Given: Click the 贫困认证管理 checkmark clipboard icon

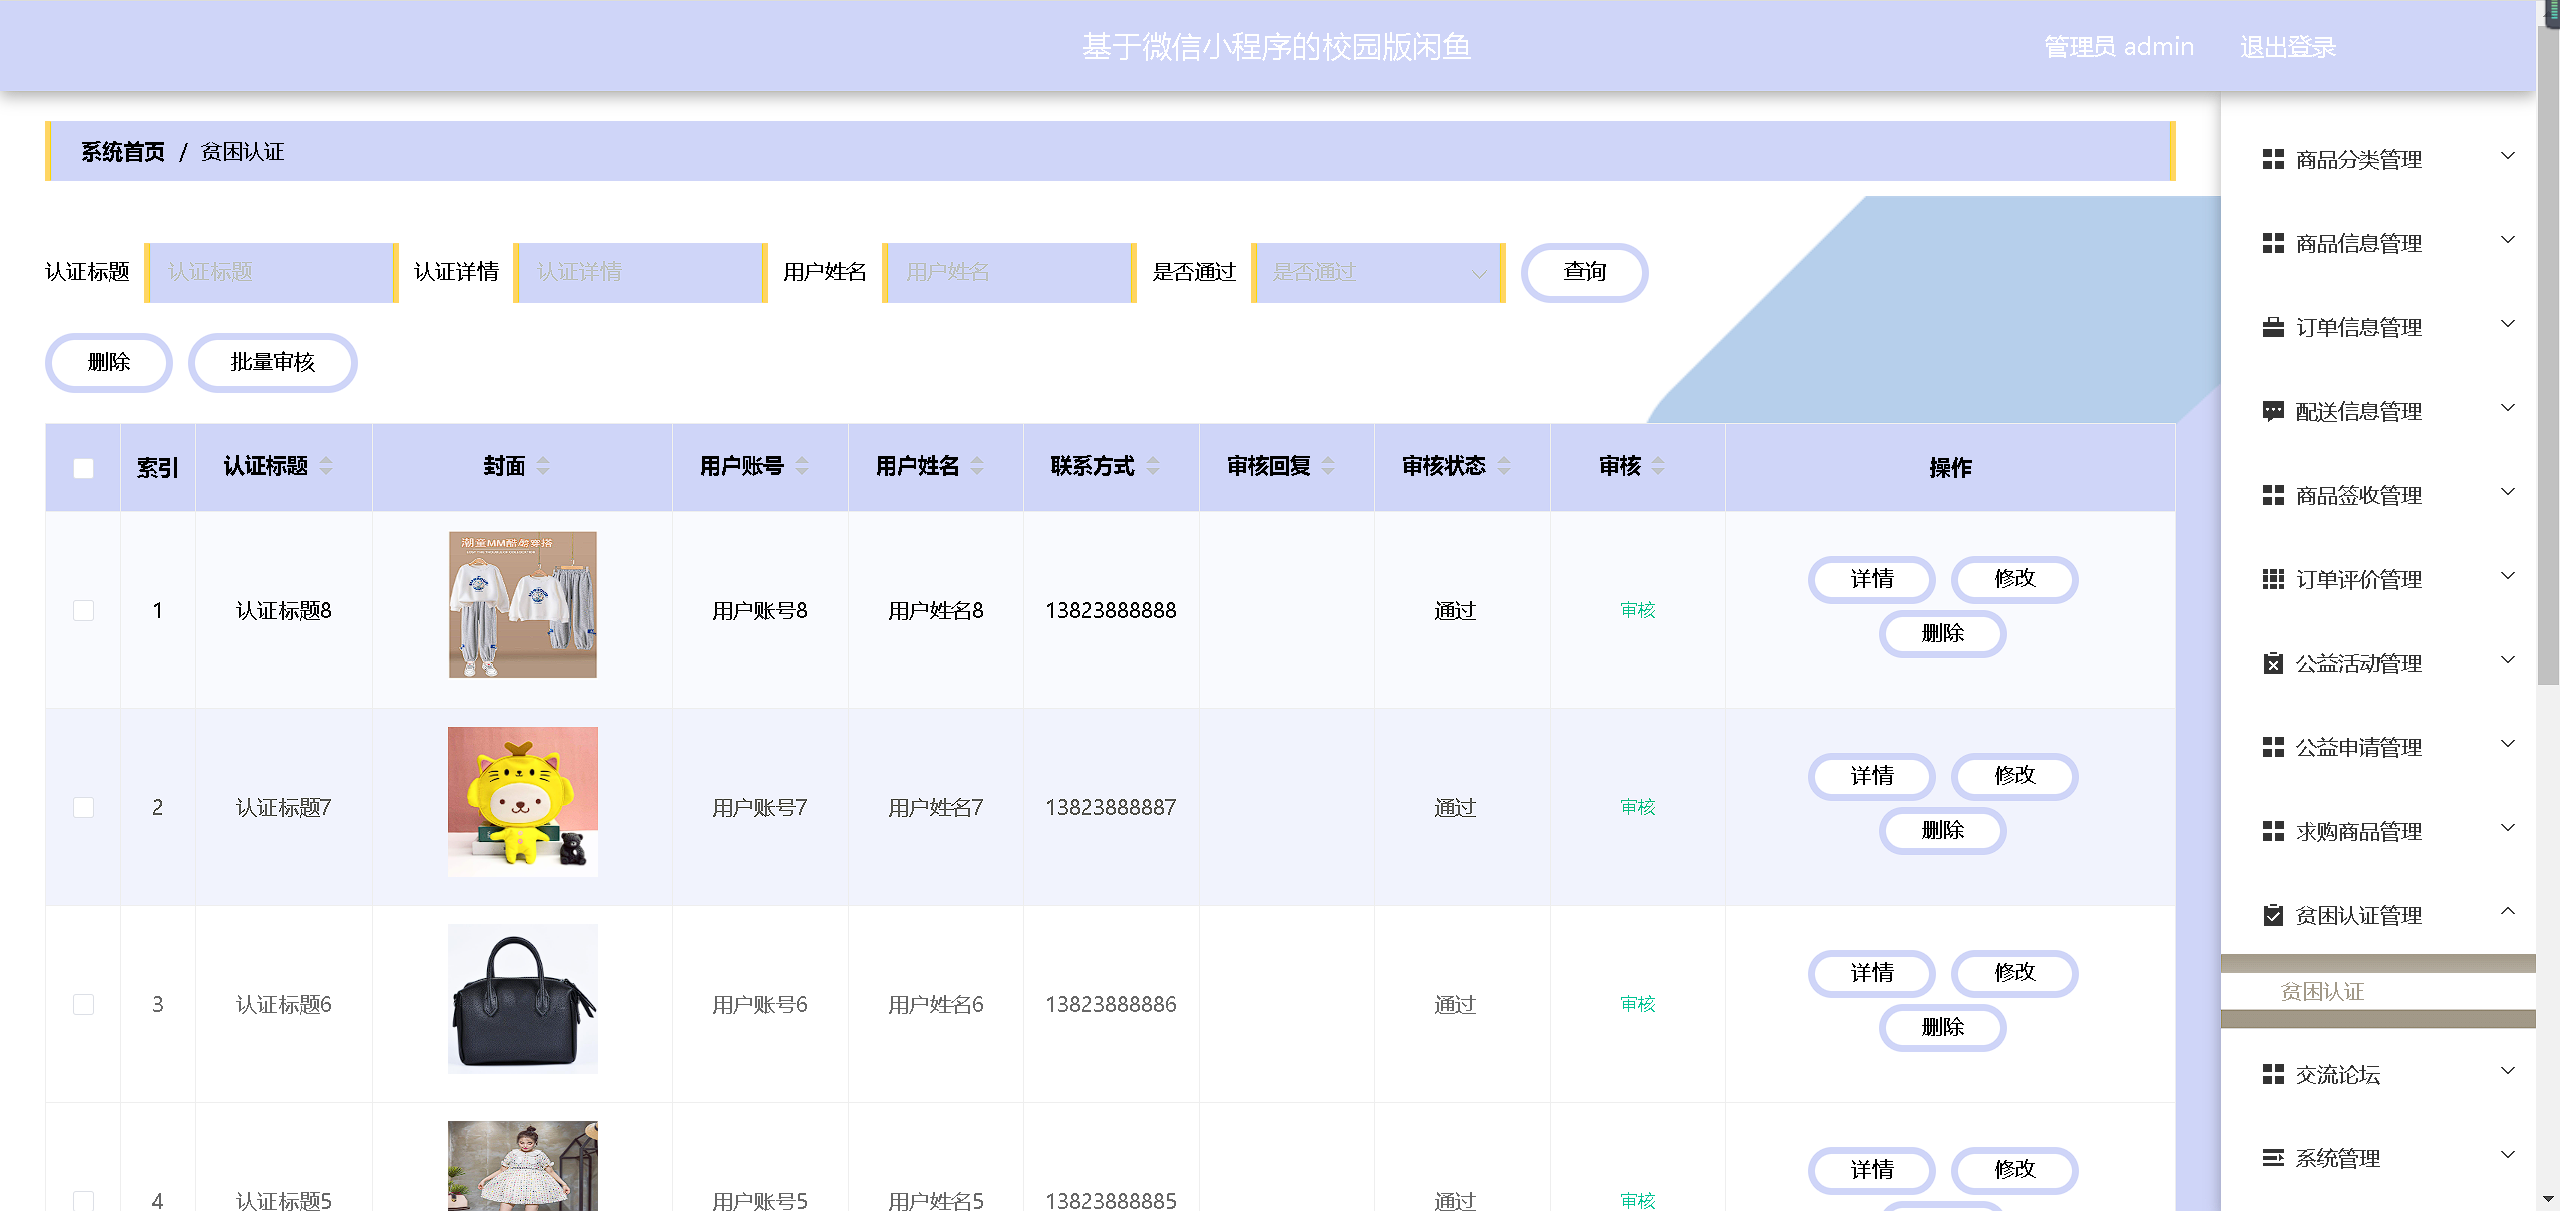Looking at the screenshot, I should coord(2273,915).
